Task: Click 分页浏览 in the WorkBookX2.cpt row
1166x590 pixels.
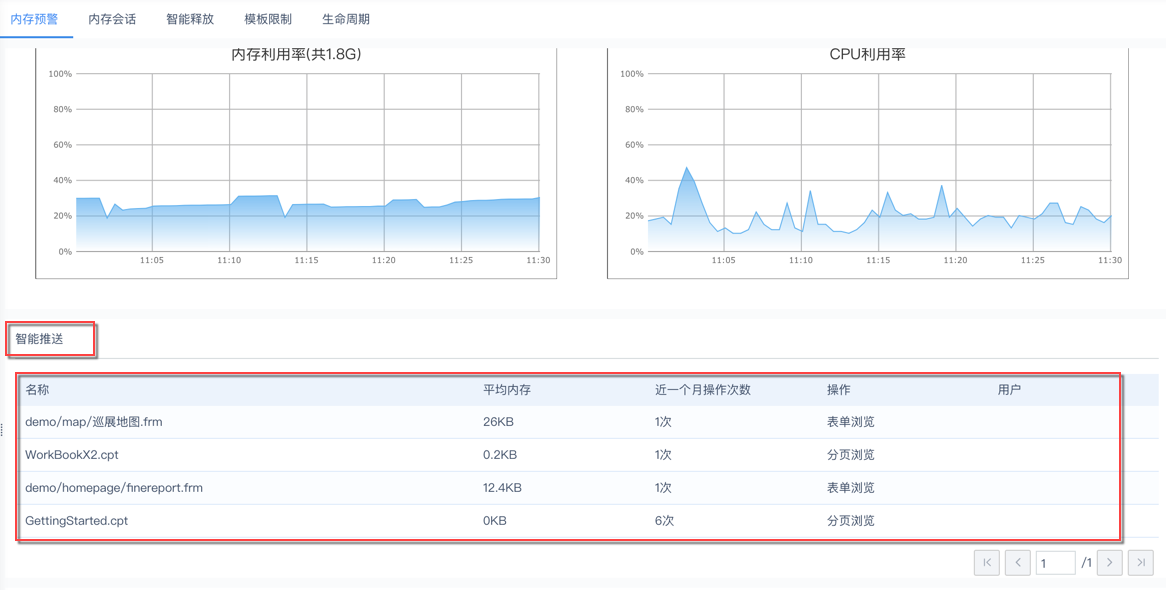Action: (x=851, y=455)
